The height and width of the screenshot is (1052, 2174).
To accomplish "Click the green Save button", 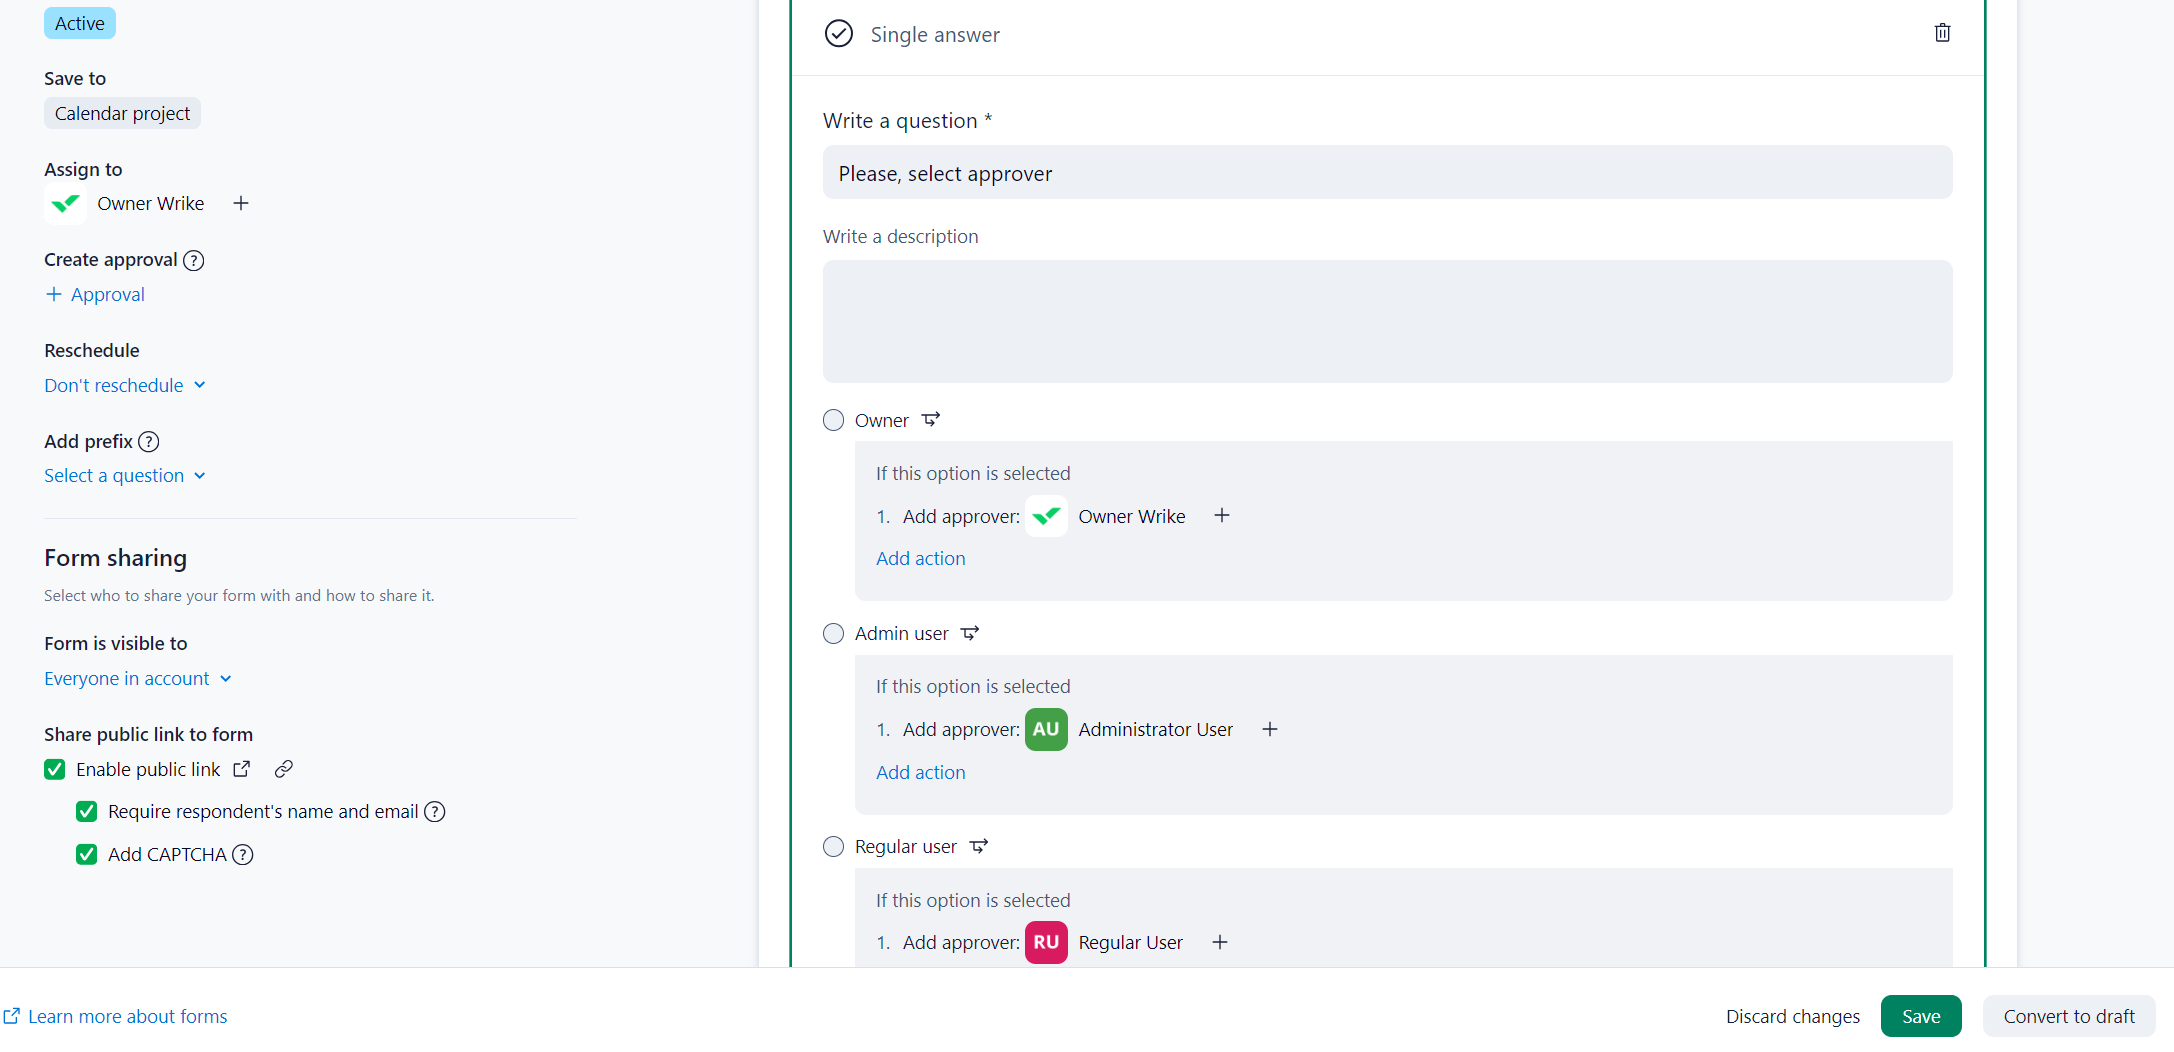I will [1920, 1016].
